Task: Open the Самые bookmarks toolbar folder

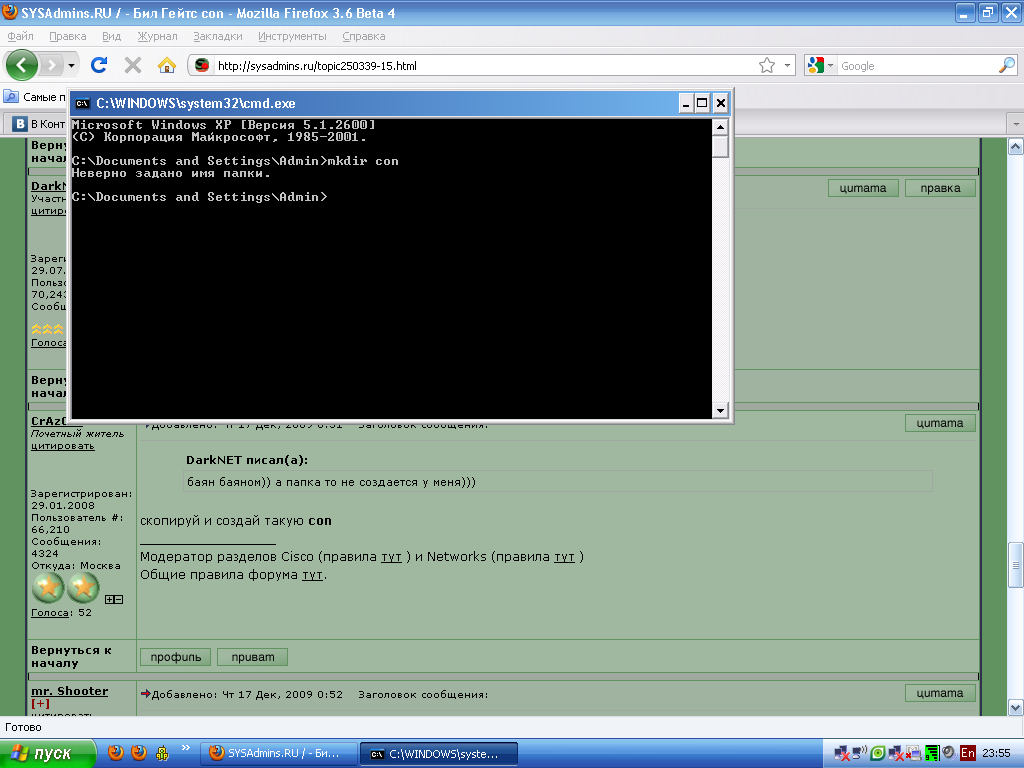Action: pos(35,97)
